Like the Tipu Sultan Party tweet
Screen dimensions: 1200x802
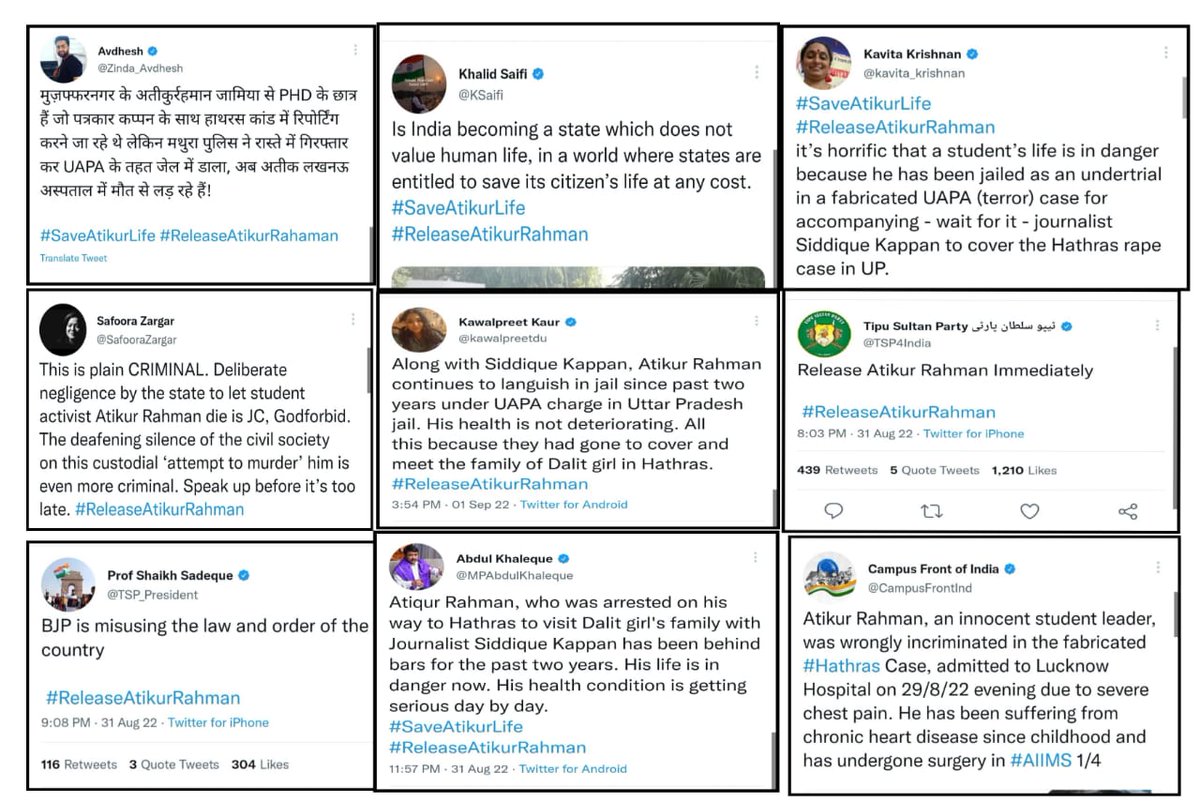[x=1029, y=511]
